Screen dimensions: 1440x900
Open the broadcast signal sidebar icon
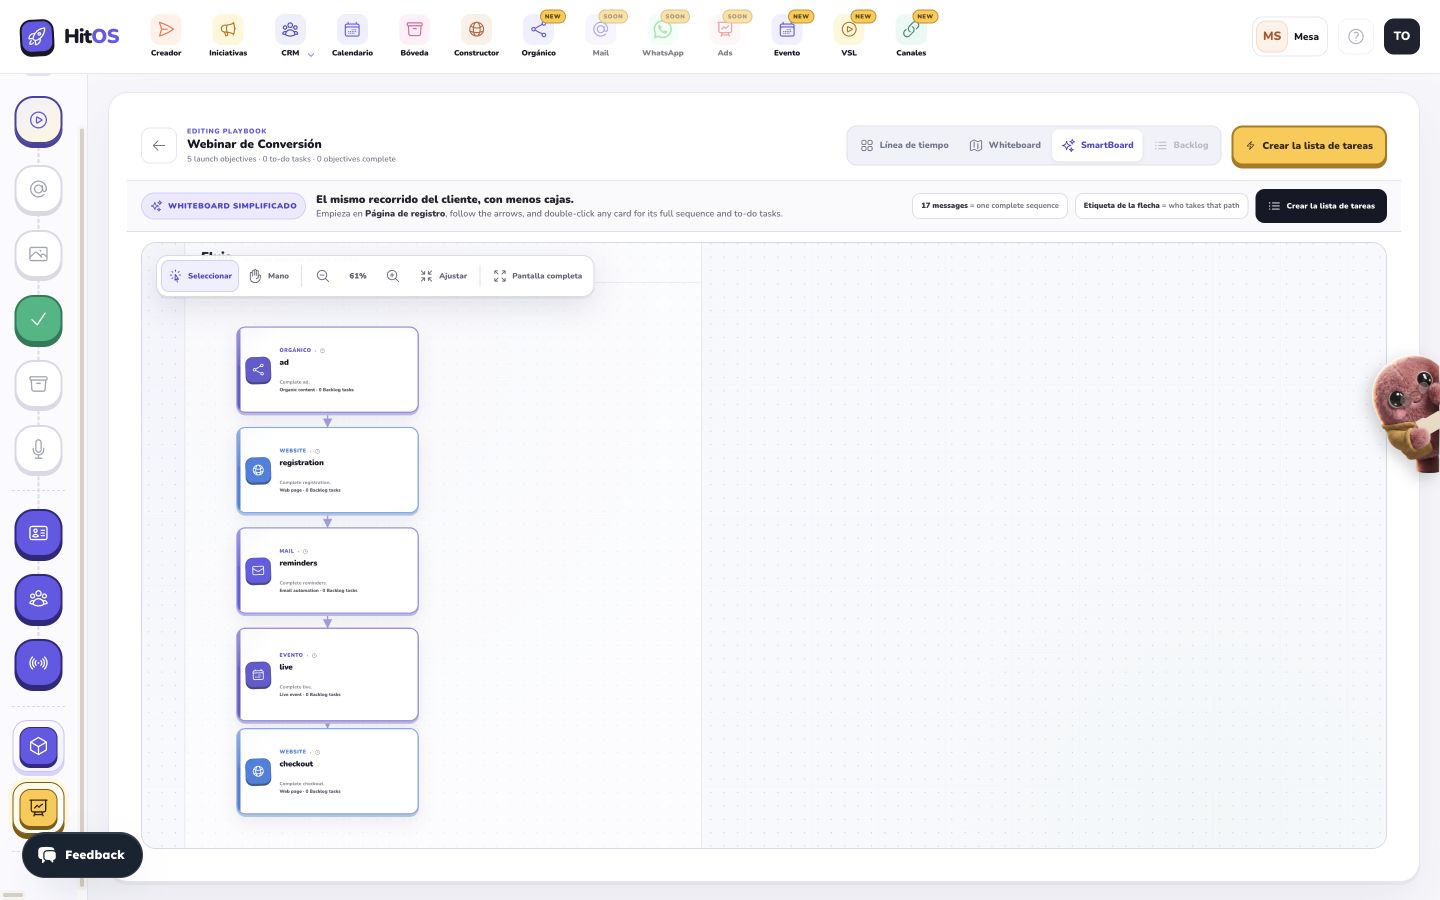pyautogui.click(x=38, y=663)
